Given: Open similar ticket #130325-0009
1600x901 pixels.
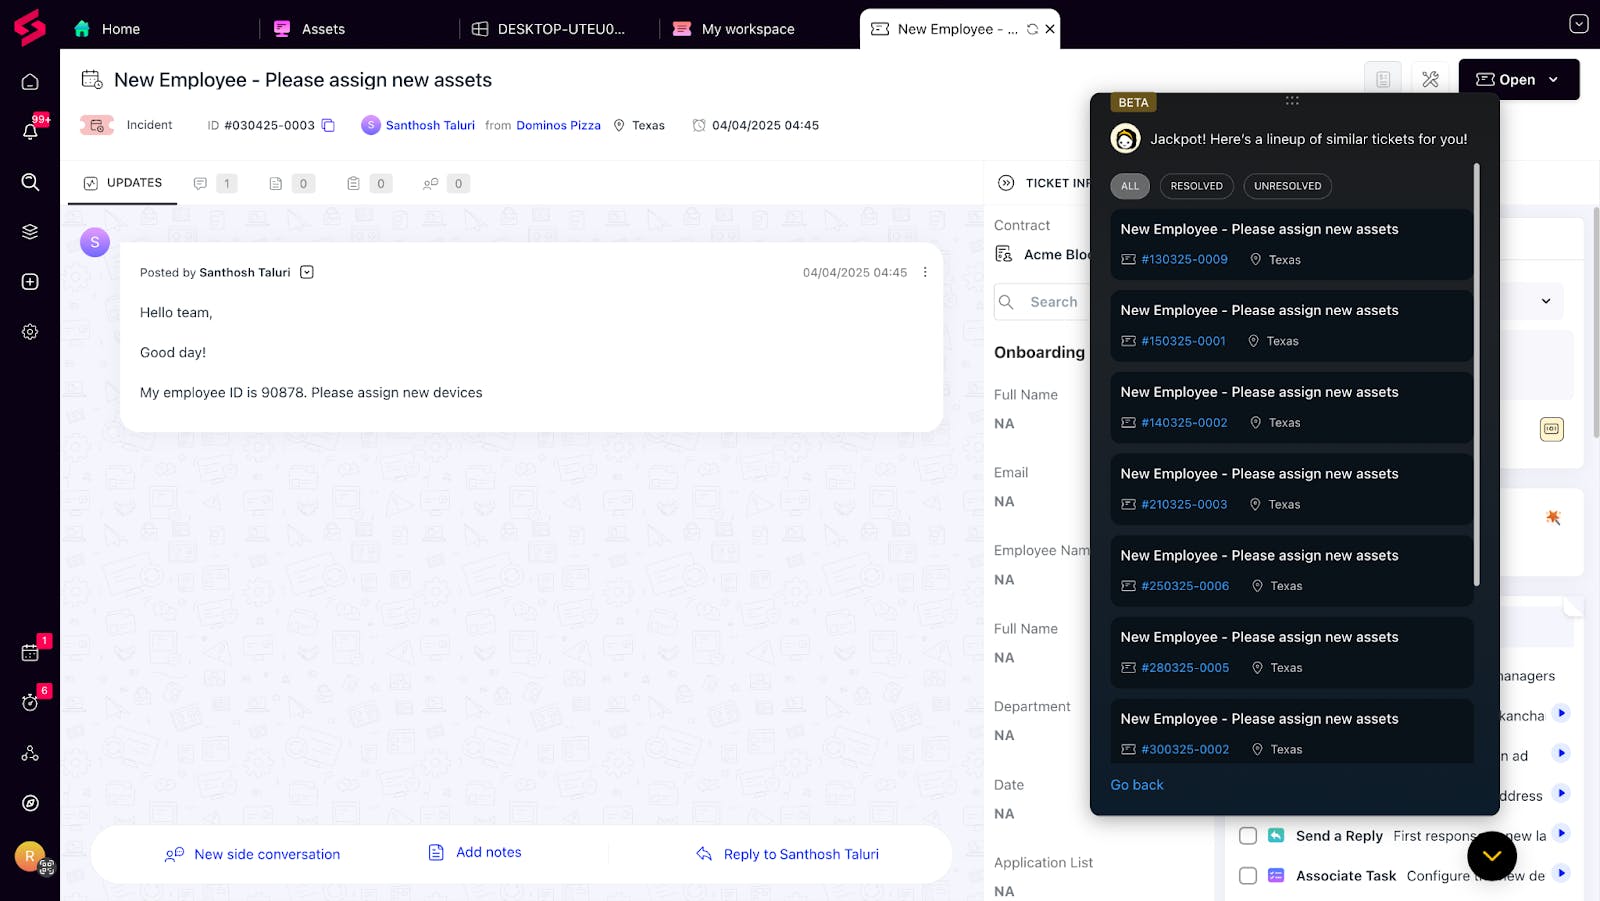Looking at the screenshot, I should click(x=1184, y=260).
